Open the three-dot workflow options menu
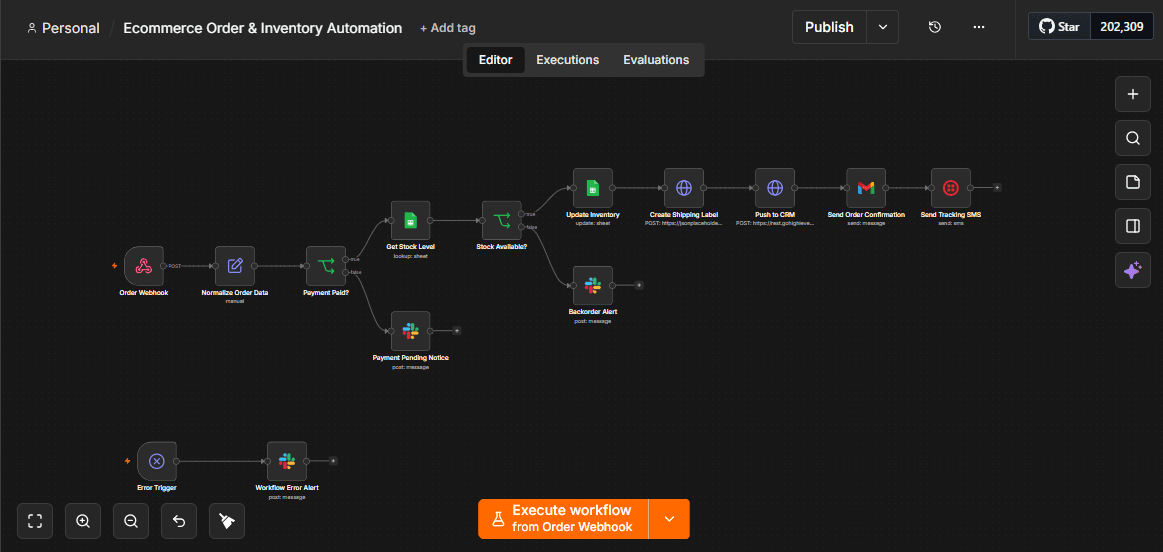 [x=979, y=27]
